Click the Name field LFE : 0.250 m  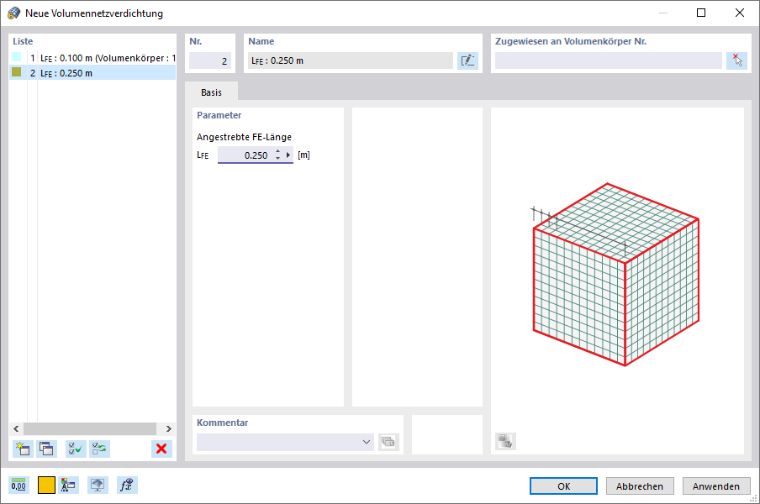point(350,61)
